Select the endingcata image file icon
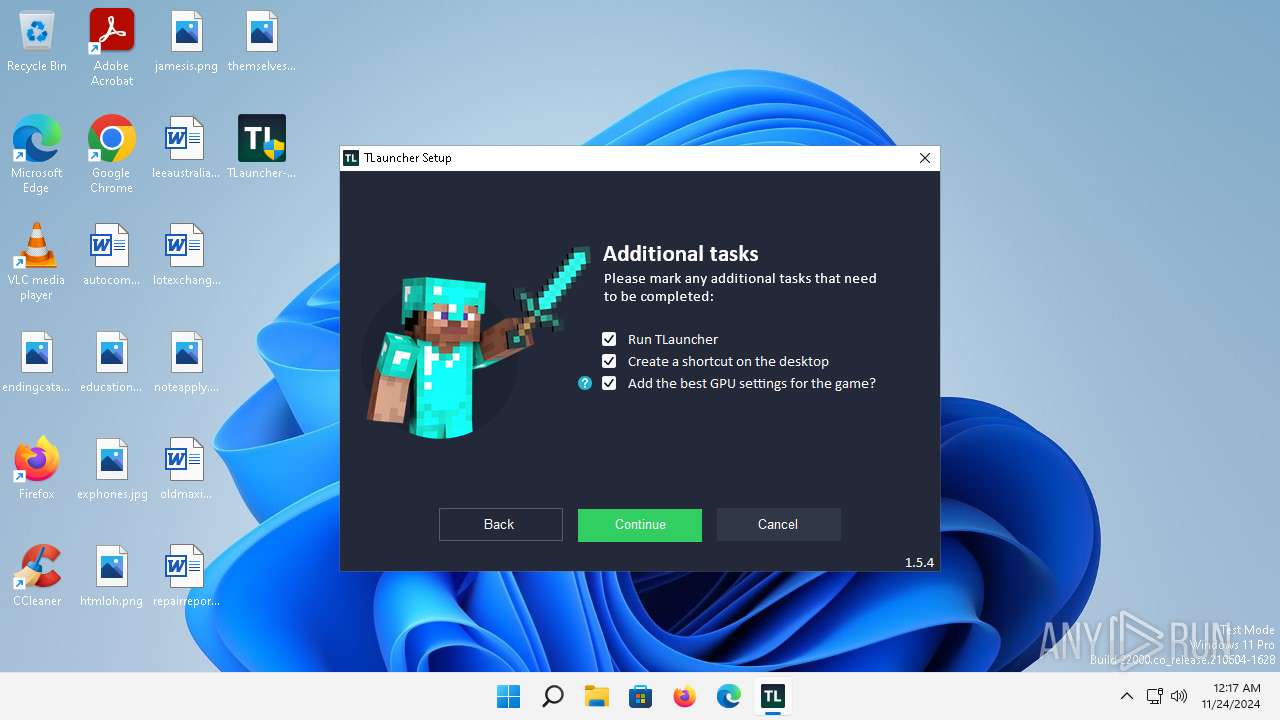 (37, 362)
